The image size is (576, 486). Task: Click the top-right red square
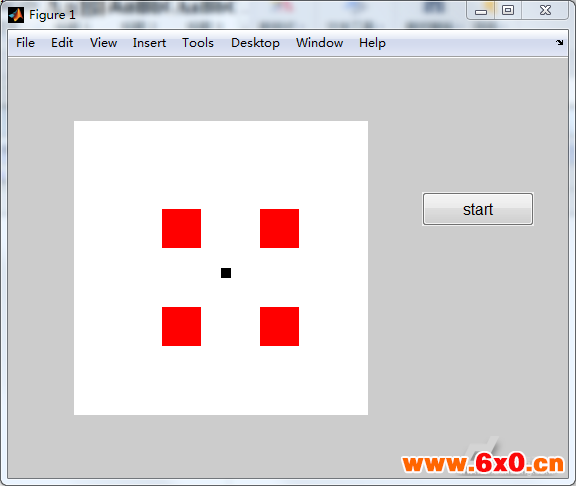click(x=280, y=228)
